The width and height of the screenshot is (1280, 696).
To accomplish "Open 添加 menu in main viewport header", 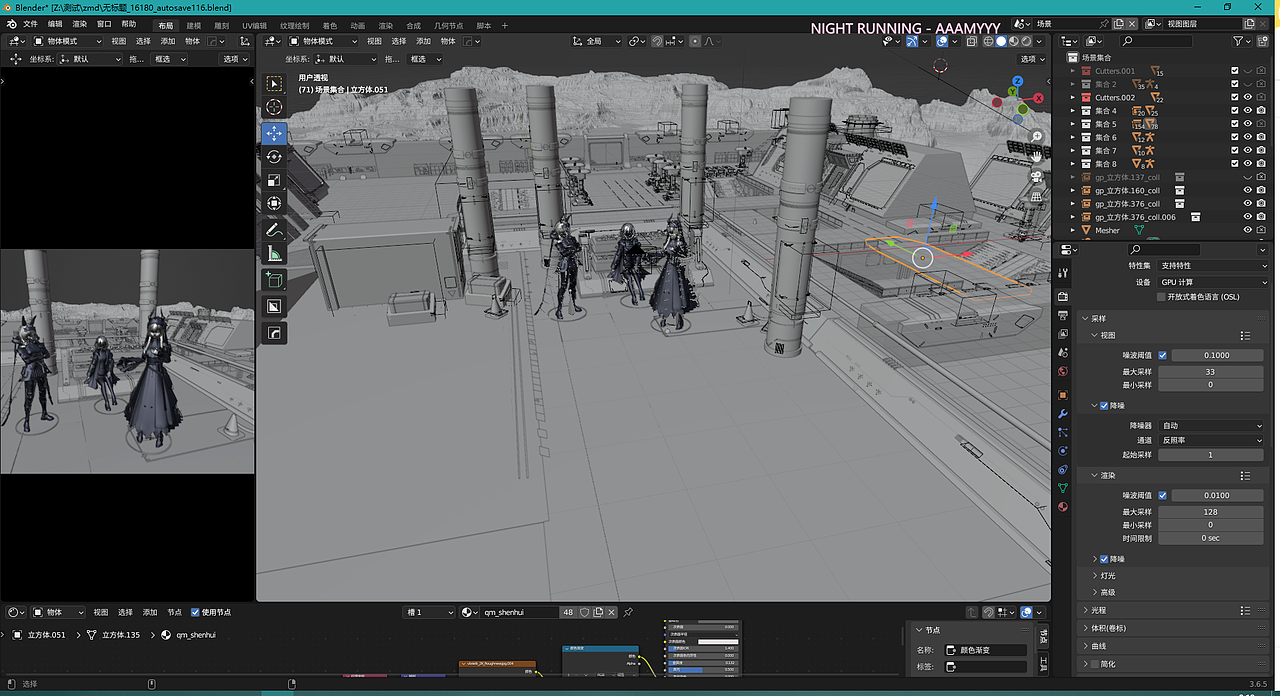I will [x=424, y=41].
